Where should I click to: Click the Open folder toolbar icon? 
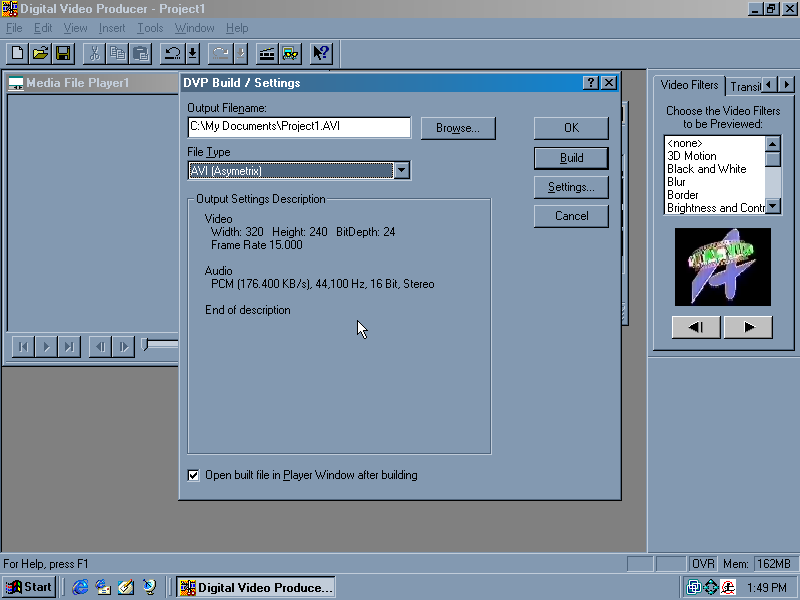click(x=40, y=53)
